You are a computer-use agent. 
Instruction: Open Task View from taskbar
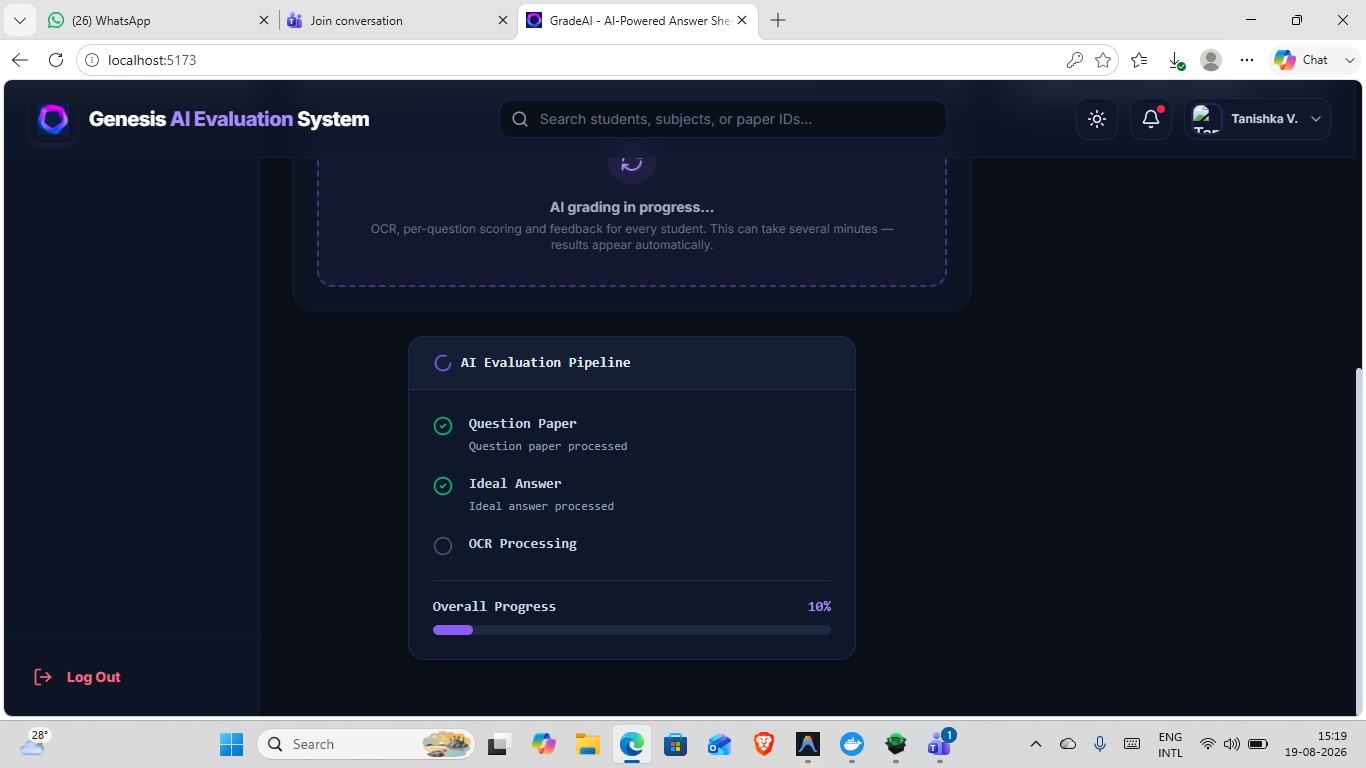[498, 744]
